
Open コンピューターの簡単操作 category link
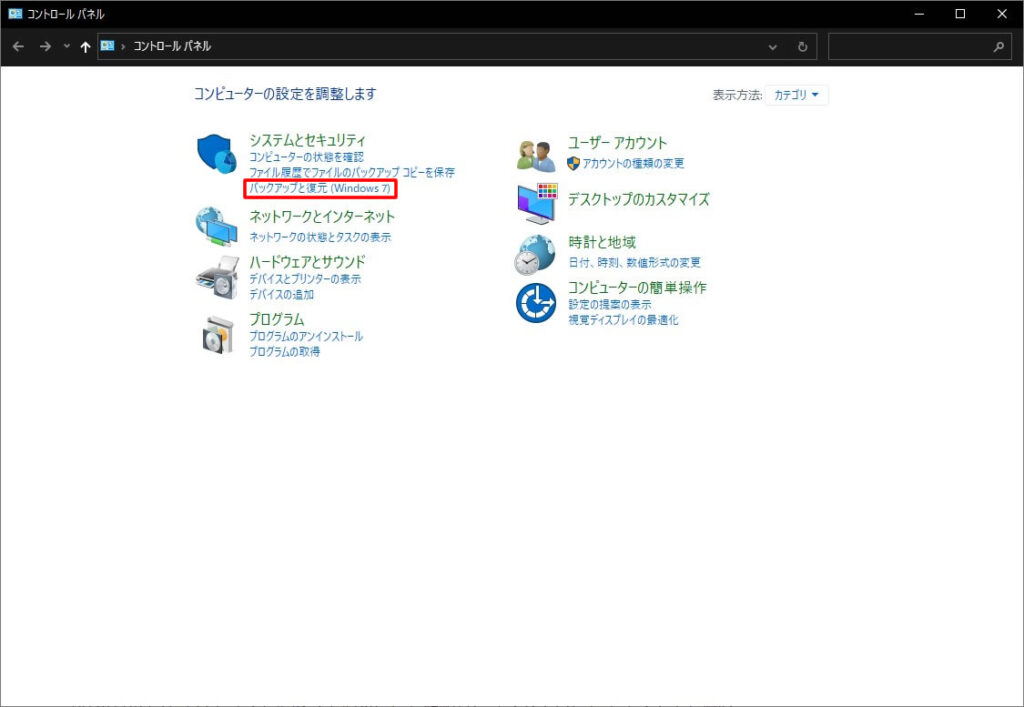pyautogui.click(x=637, y=287)
